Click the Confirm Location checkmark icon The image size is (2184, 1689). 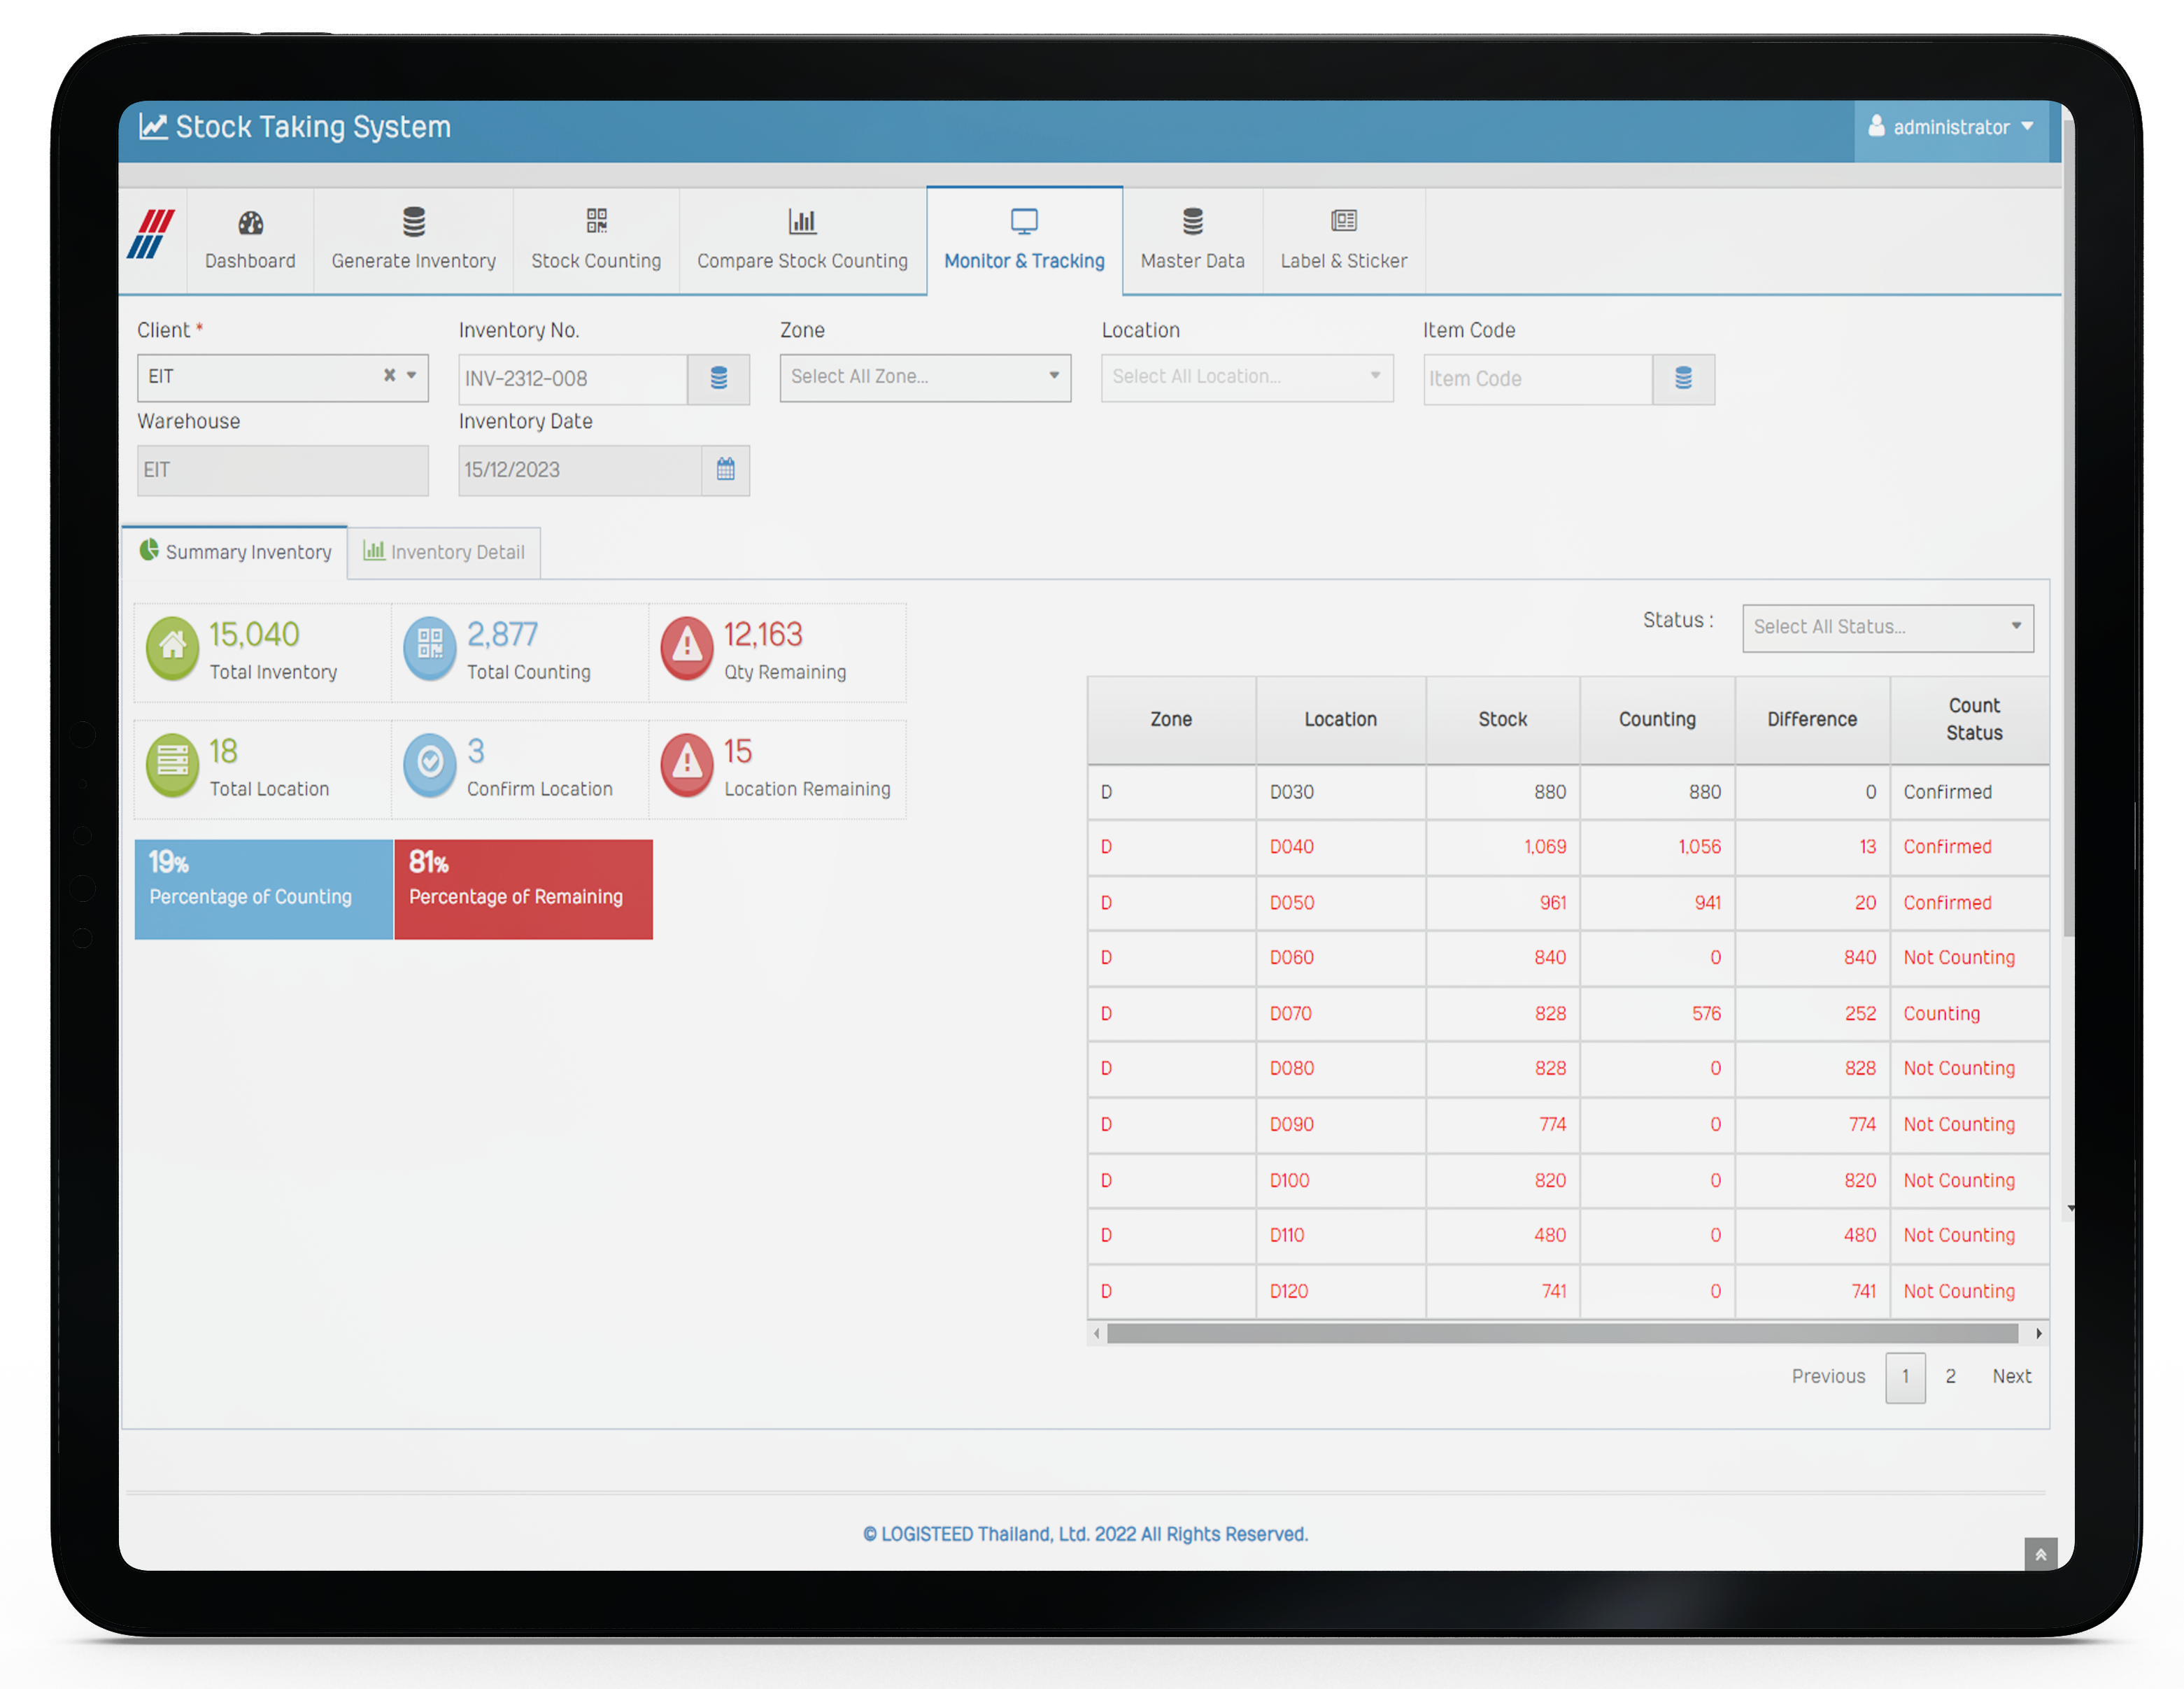click(x=430, y=764)
